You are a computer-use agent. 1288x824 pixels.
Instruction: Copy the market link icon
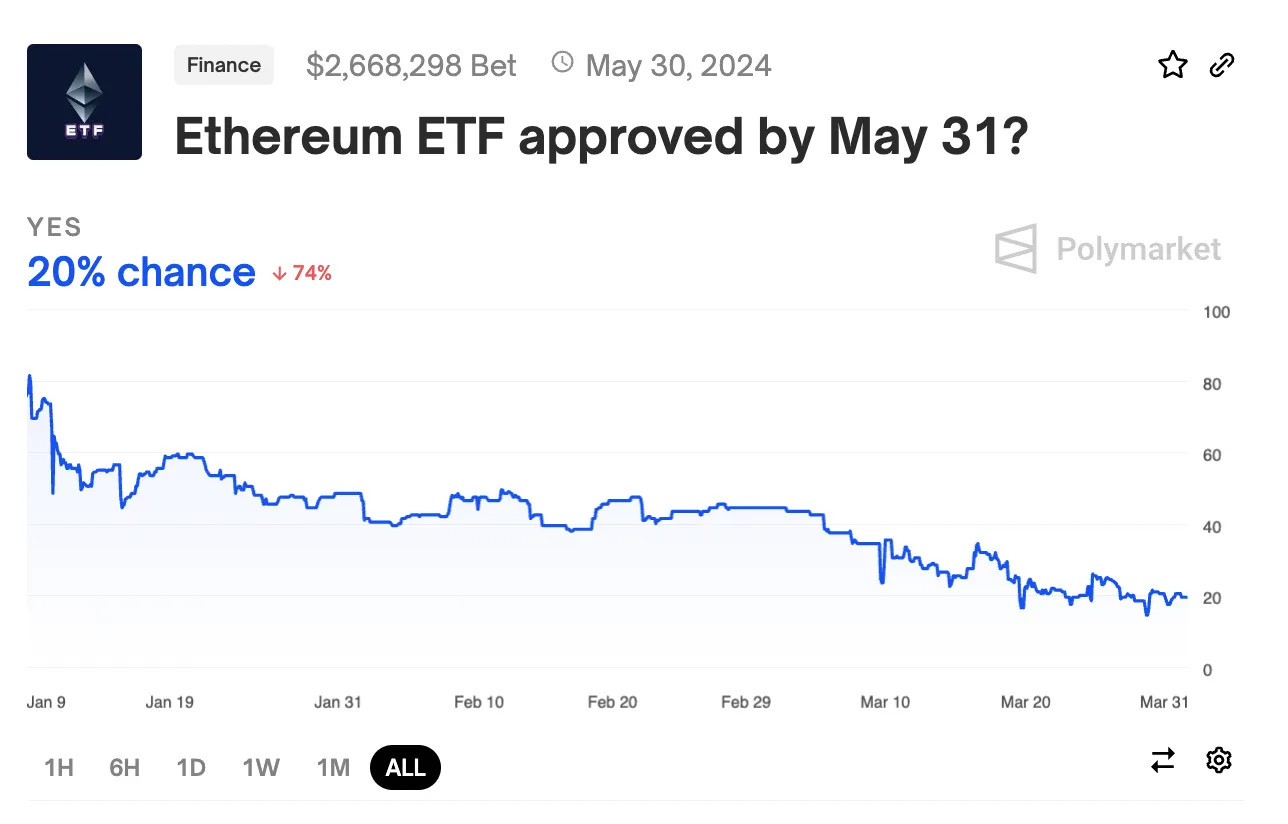1222,66
